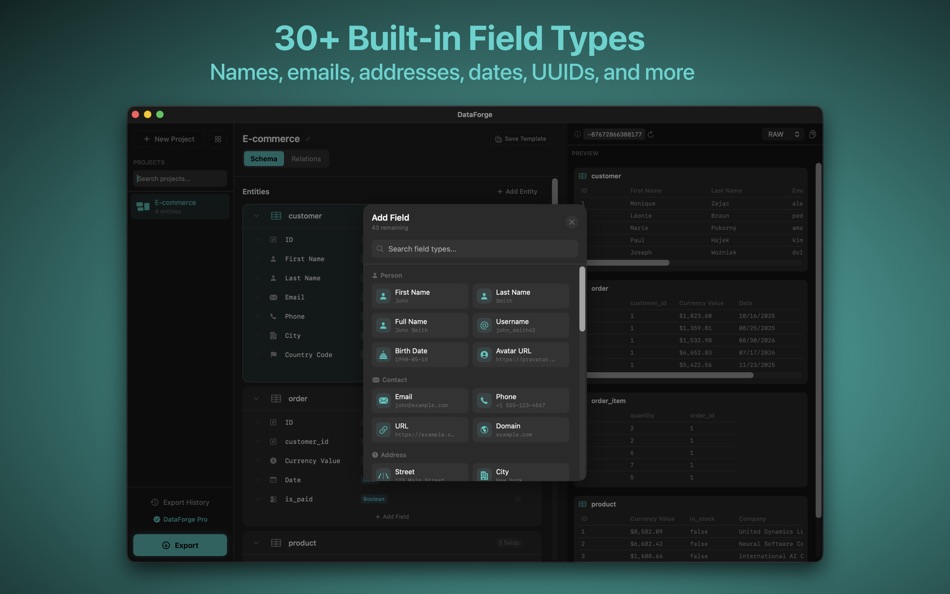Select the Email field type in Contact section
Viewport: 950px width, 594px height.
click(419, 398)
